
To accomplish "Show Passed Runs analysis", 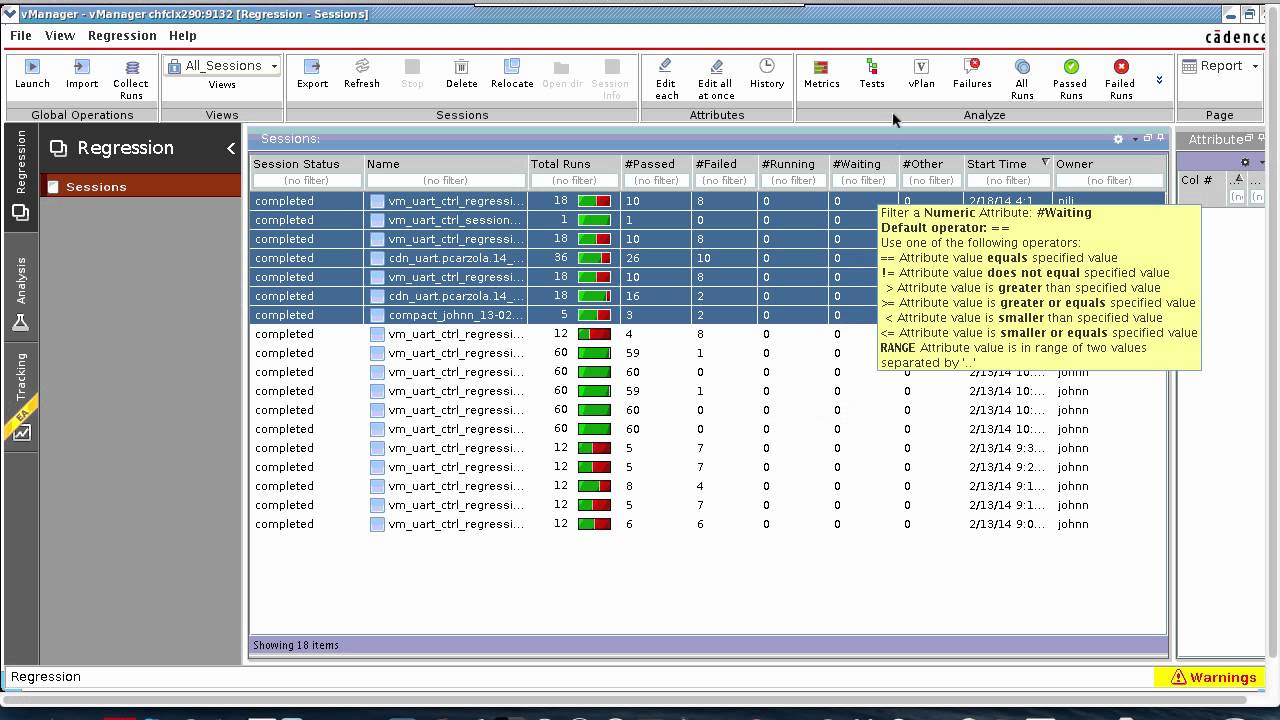I will (x=1071, y=79).
